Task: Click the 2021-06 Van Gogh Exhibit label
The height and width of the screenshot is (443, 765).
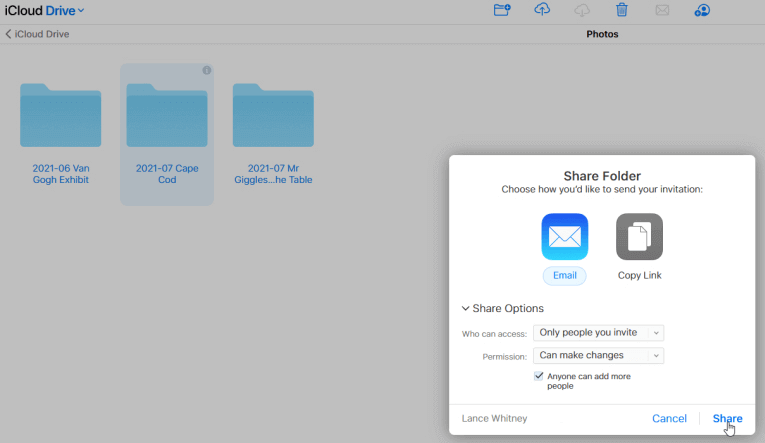Action: [60, 174]
